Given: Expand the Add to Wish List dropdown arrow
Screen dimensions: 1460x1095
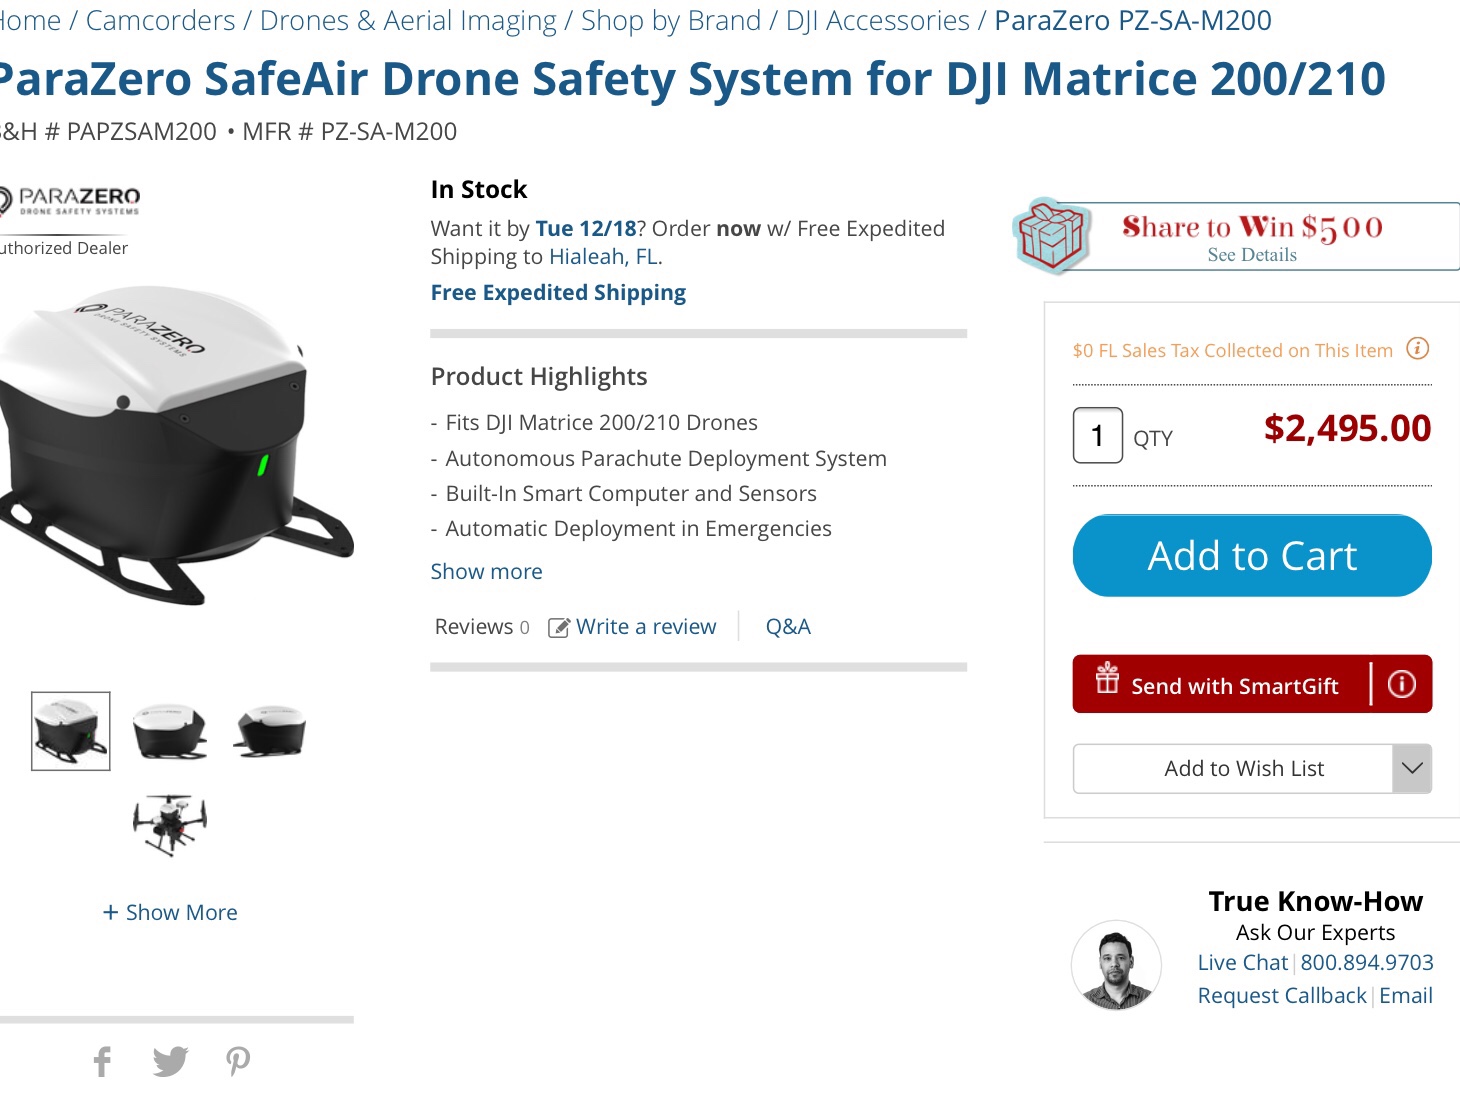Looking at the screenshot, I should (1412, 768).
